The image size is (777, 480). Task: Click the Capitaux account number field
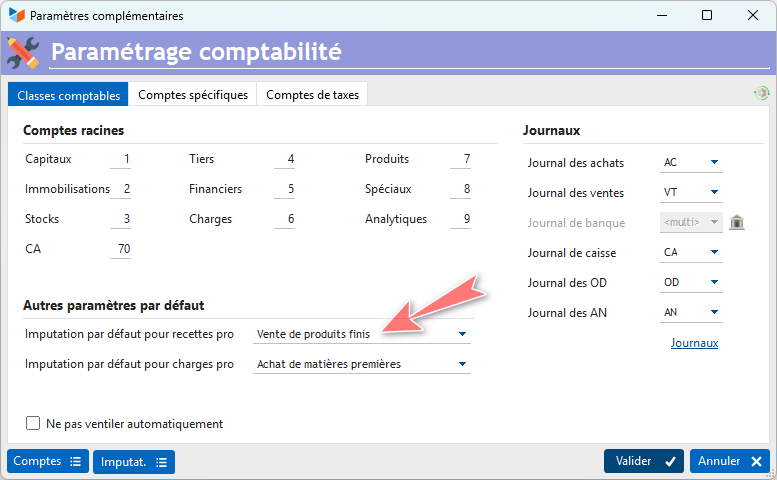(x=120, y=159)
